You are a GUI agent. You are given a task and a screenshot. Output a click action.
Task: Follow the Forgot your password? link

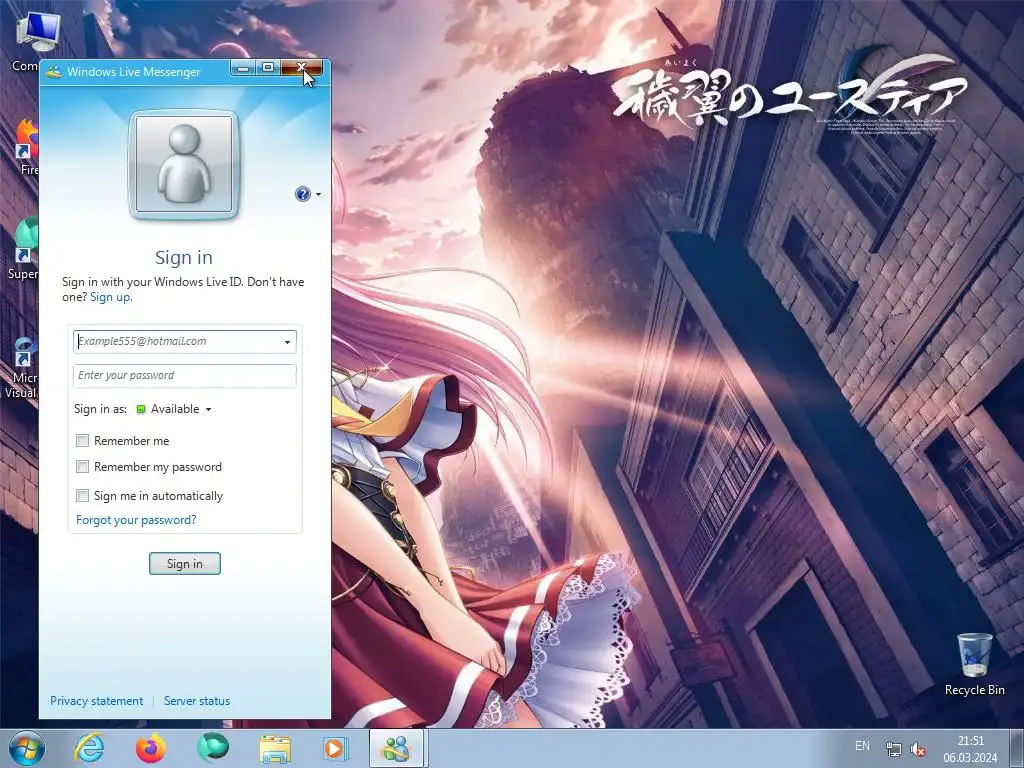[136, 520]
